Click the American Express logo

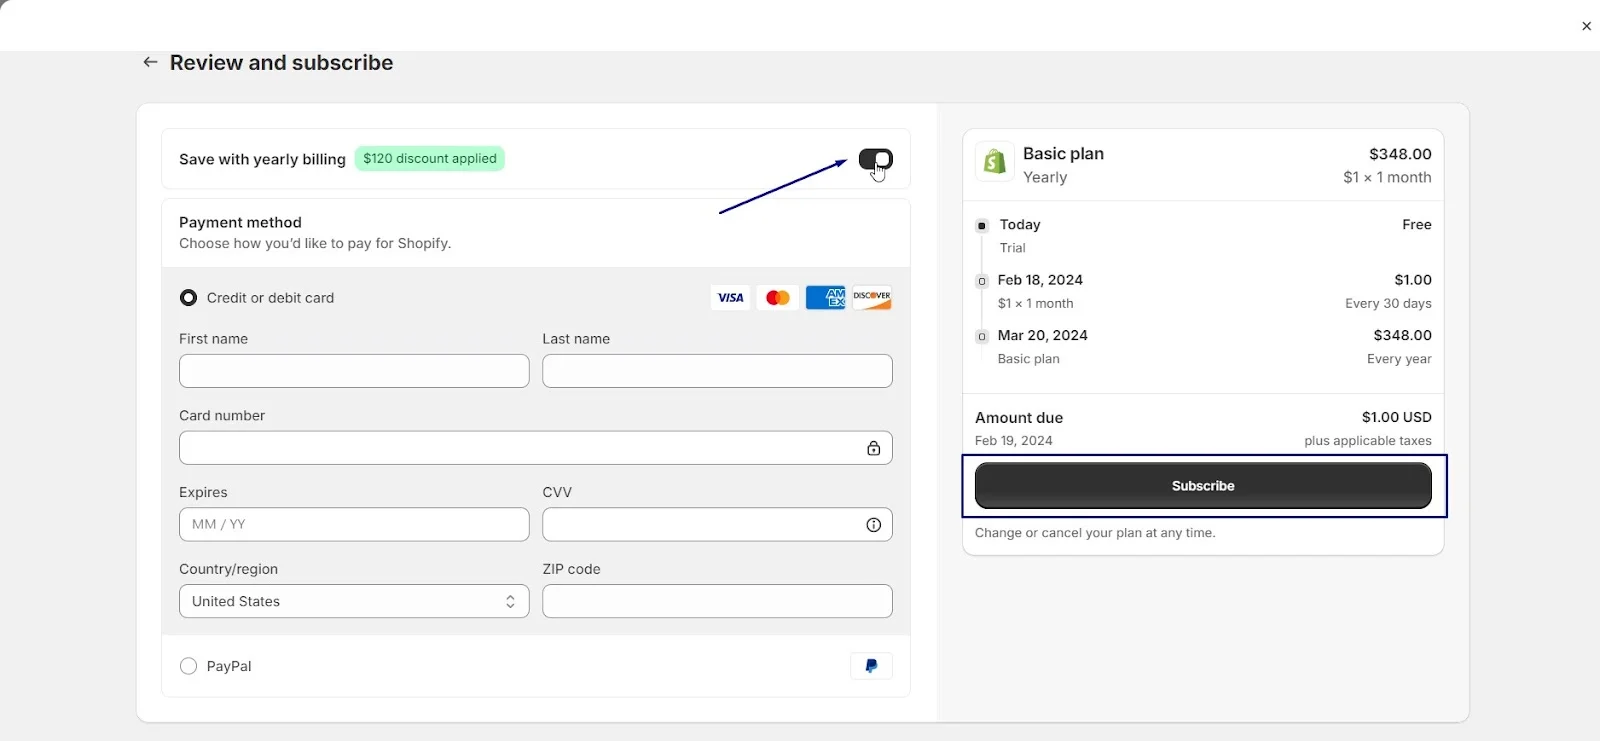825,298
